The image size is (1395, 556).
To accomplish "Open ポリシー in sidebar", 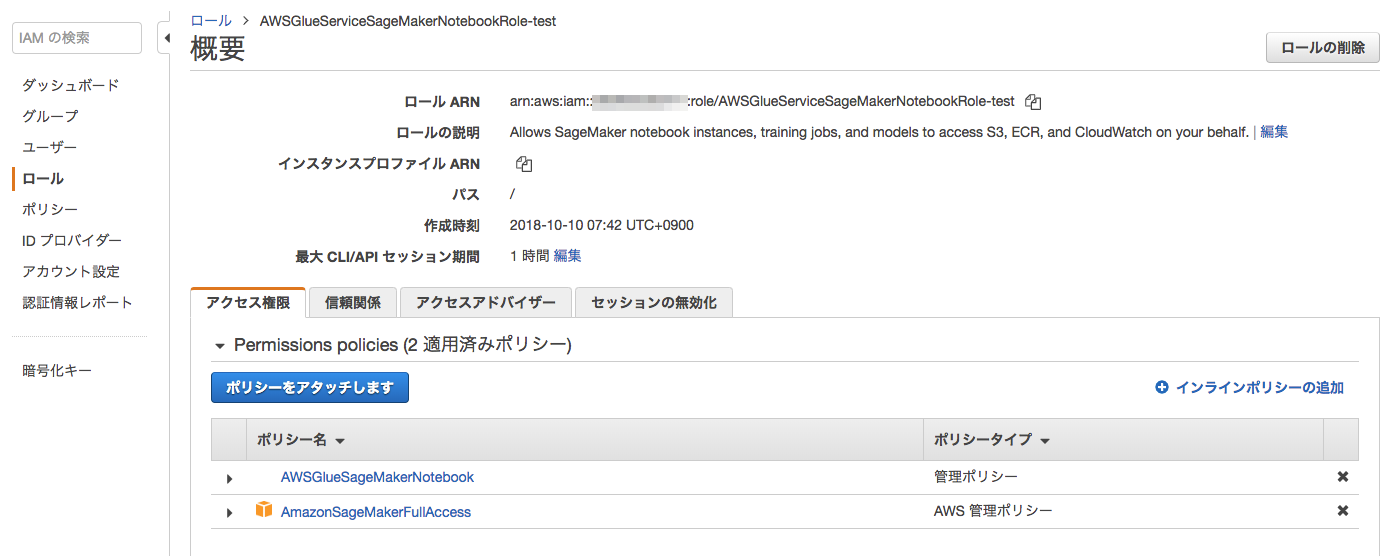I will point(50,209).
